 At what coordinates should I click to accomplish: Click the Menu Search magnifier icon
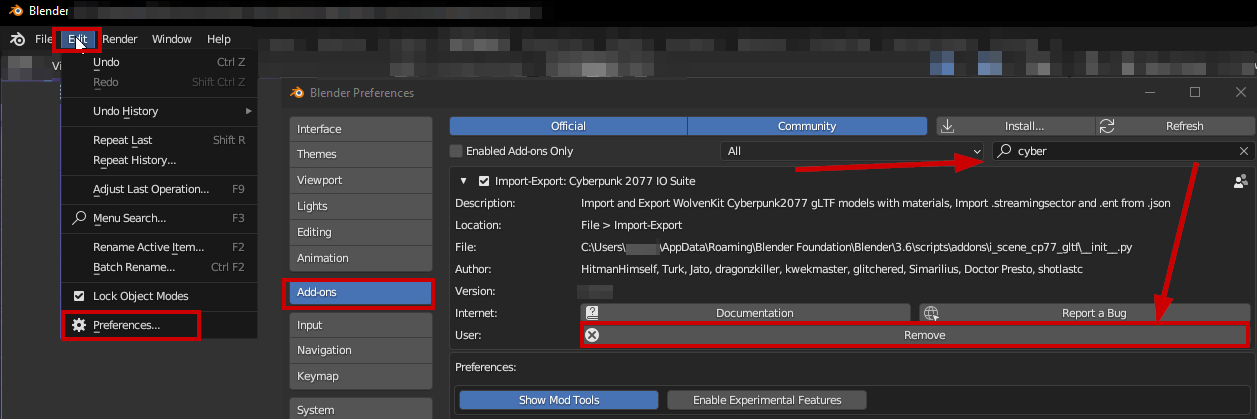tap(79, 218)
